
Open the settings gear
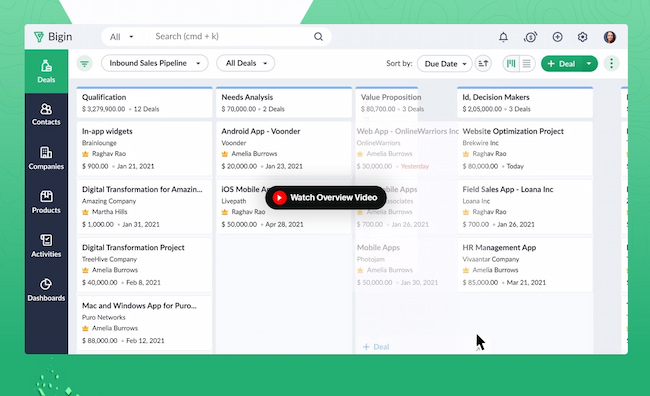coord(582,37)
